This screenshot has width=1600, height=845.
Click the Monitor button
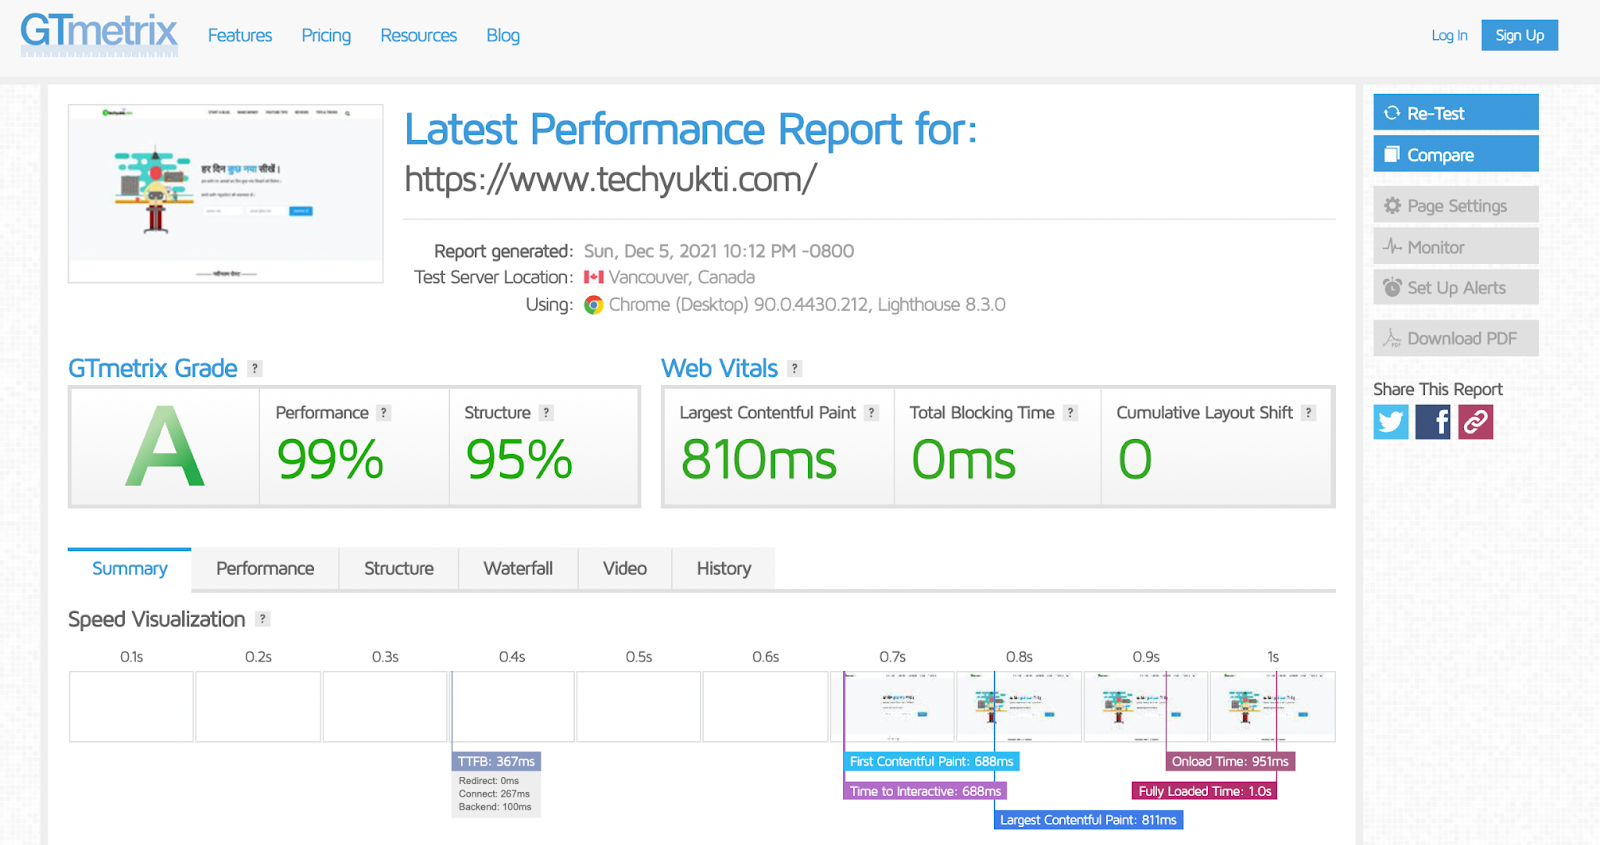click(1456, 247)
